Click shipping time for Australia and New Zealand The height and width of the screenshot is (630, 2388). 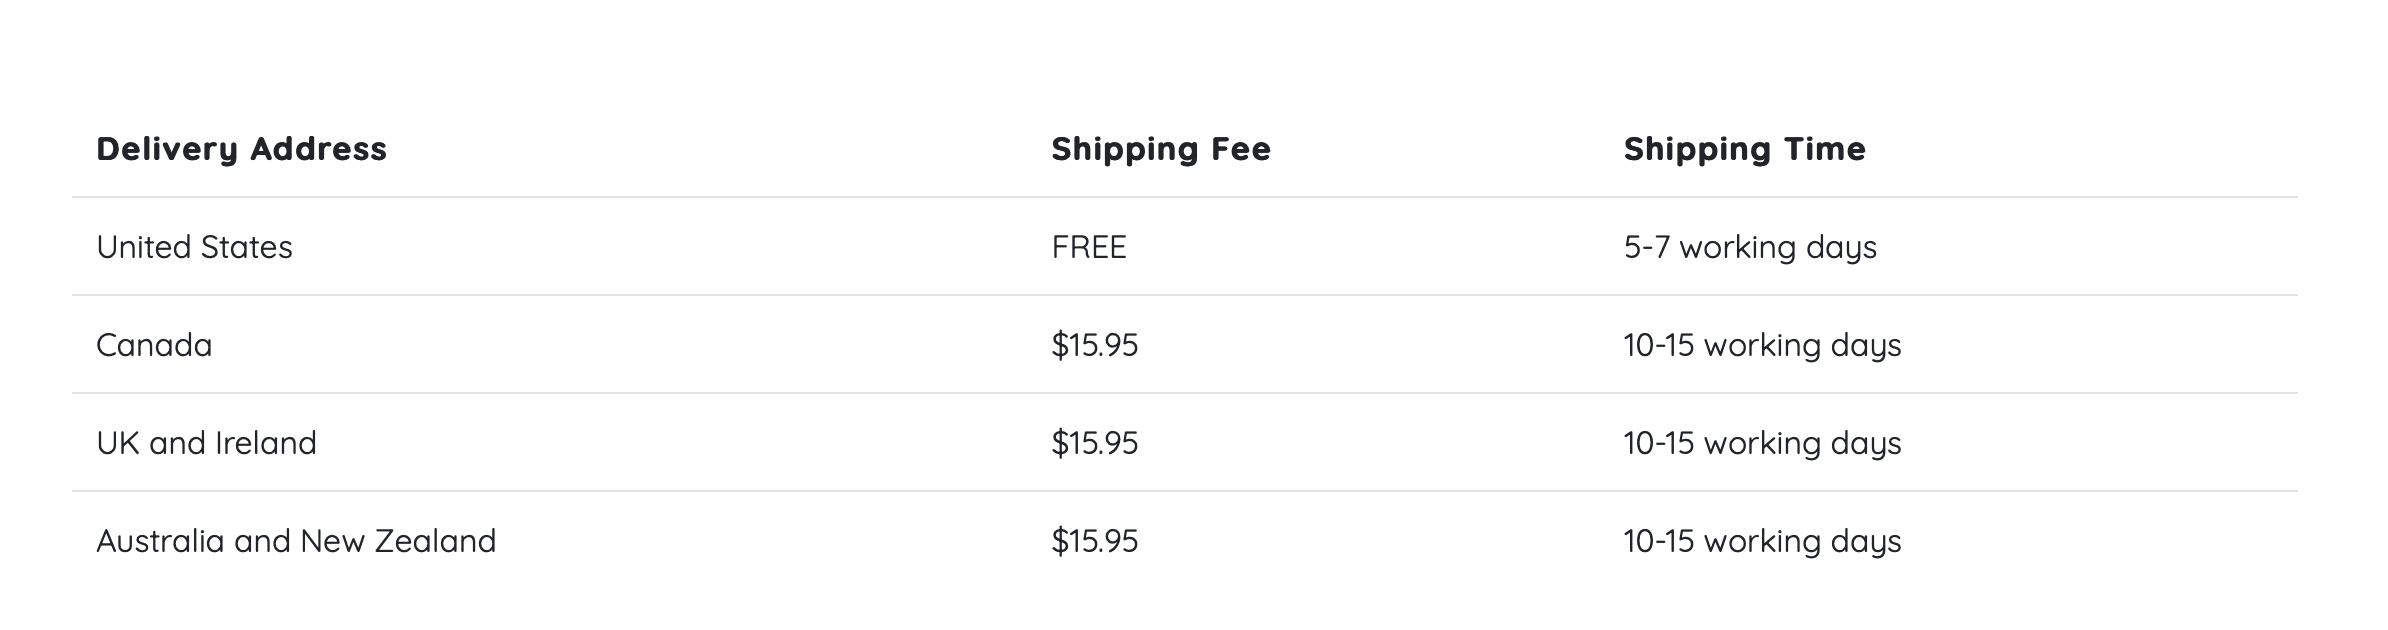(1761, 541)
